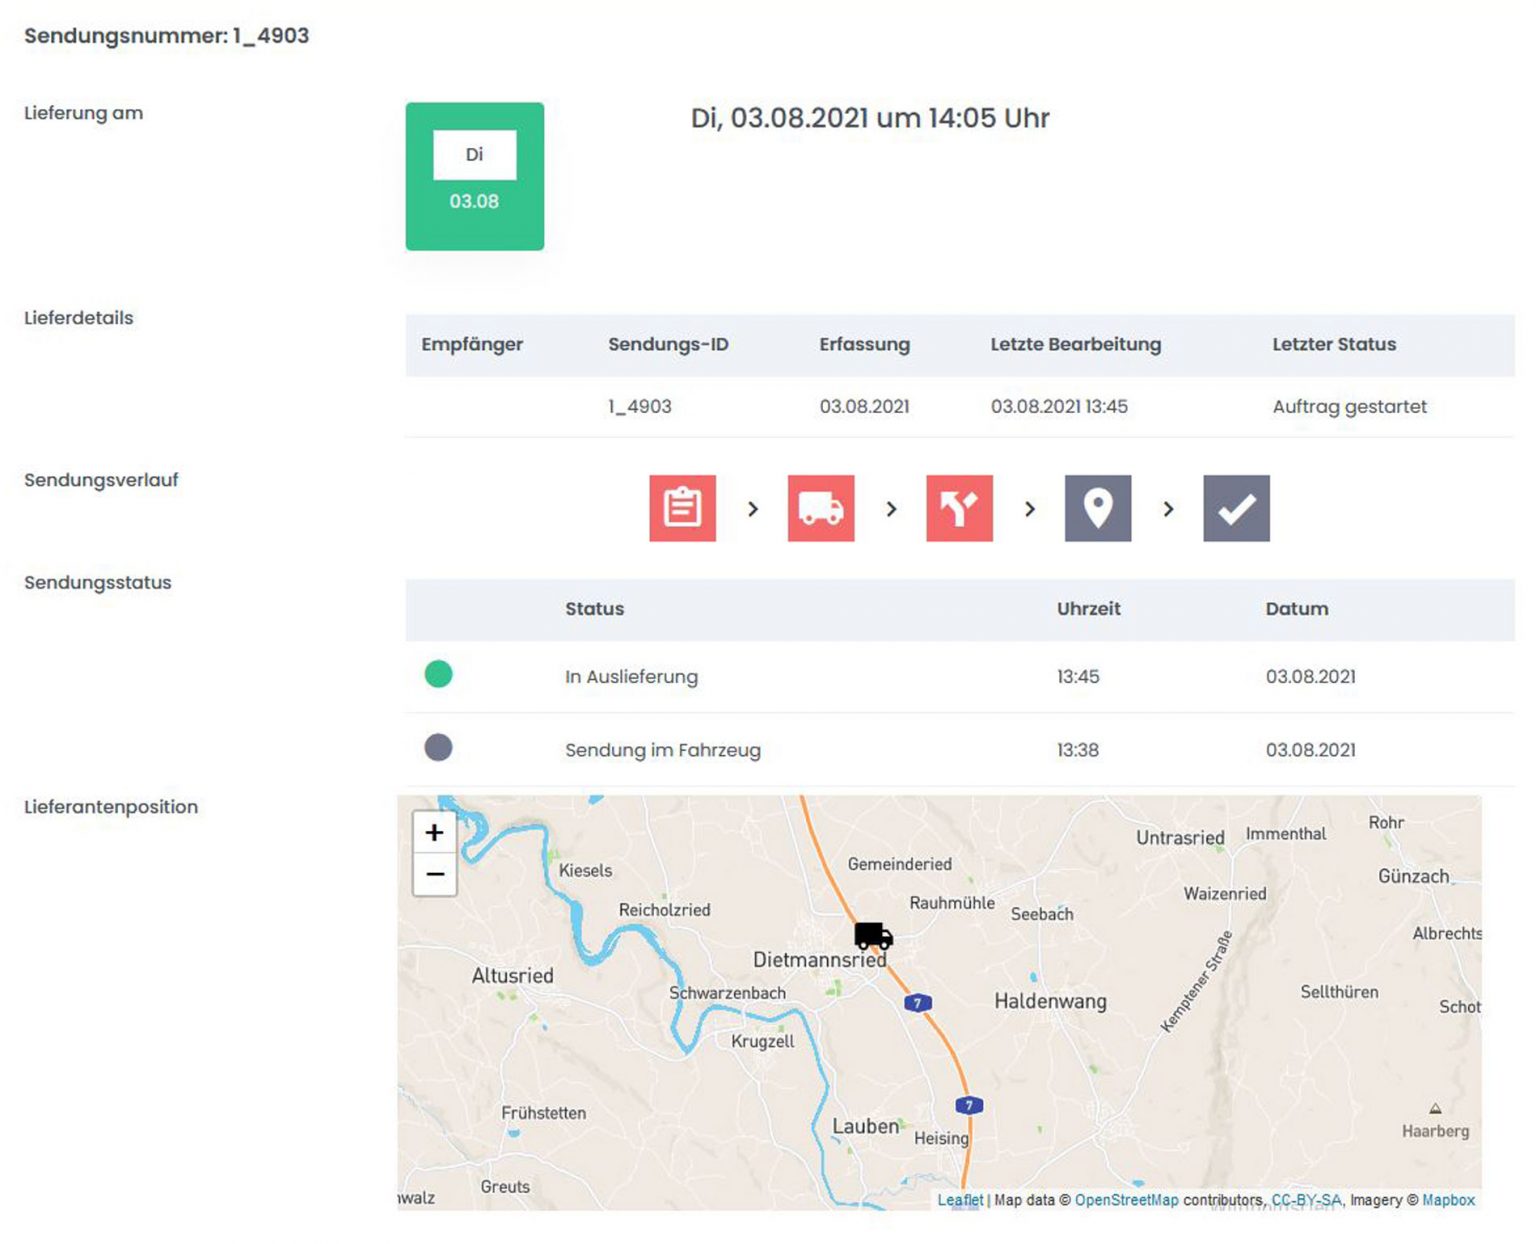The width and height of the screenshot is (1536, 1244).
Task: Click Dietmannsried label on the map
Action: pyautogui.click(x=819, y=960)
